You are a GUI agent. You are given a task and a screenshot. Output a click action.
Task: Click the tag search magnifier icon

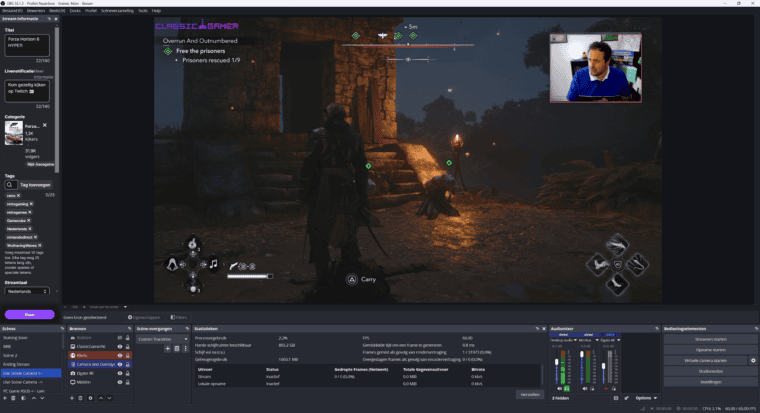coord(10,185)
